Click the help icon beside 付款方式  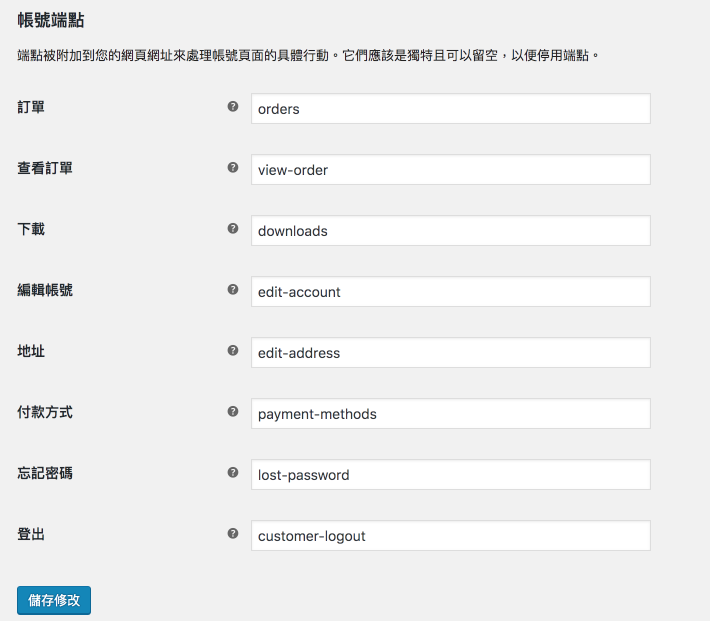coord(233,411)
